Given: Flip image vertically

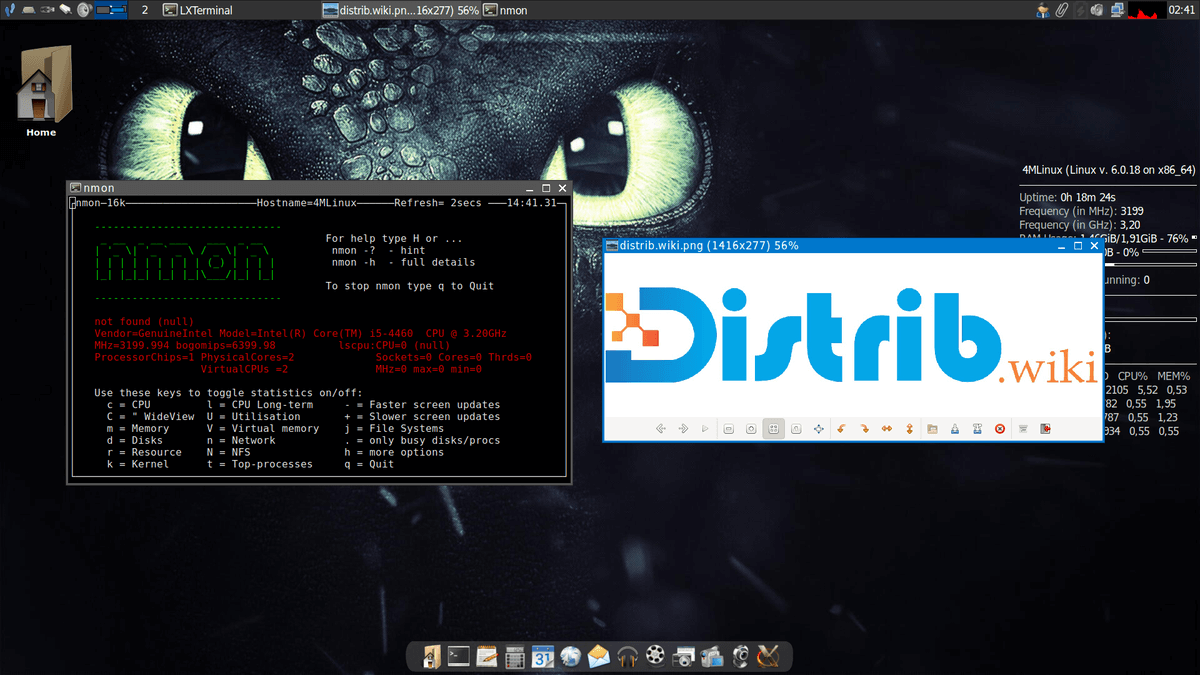Looking at the screenshot, I should [909, 428].
